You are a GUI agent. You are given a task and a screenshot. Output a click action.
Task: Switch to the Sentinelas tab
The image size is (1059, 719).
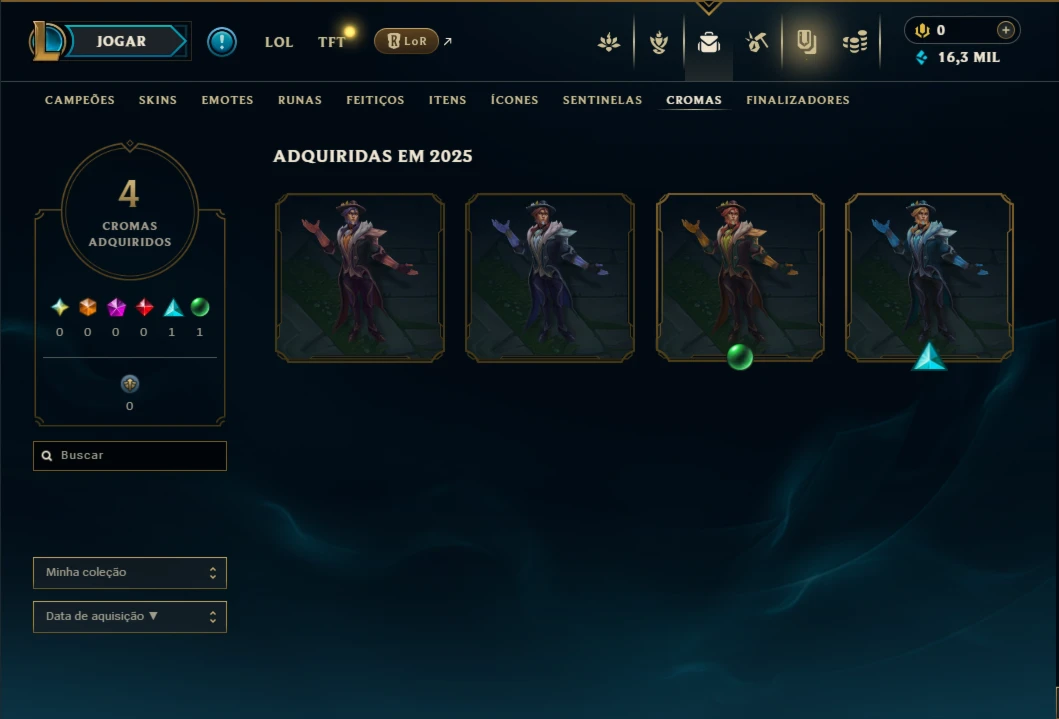(602, 100)
